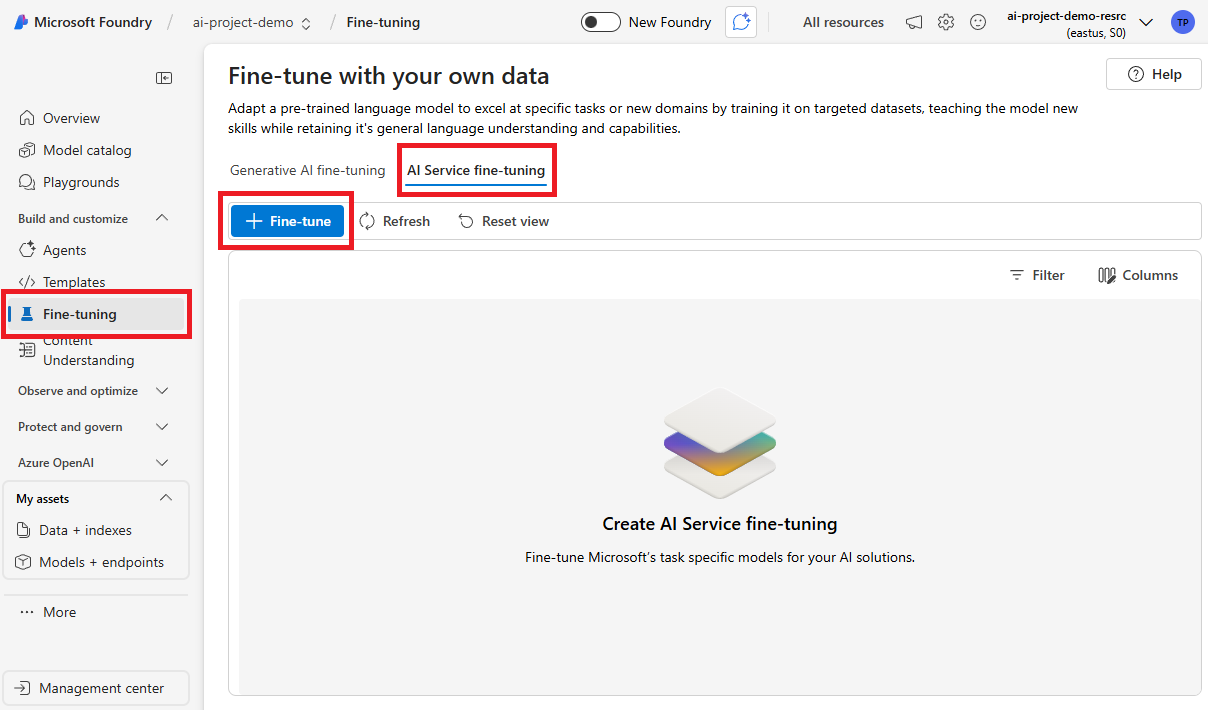Screen dimensions: 1208x710
Task: Toggle the New Foundry switch
Action: pos(601,22)
